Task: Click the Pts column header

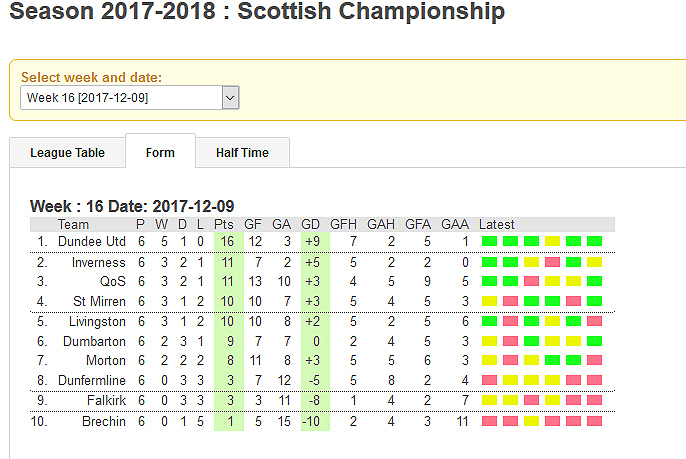Action: (224, 224)
